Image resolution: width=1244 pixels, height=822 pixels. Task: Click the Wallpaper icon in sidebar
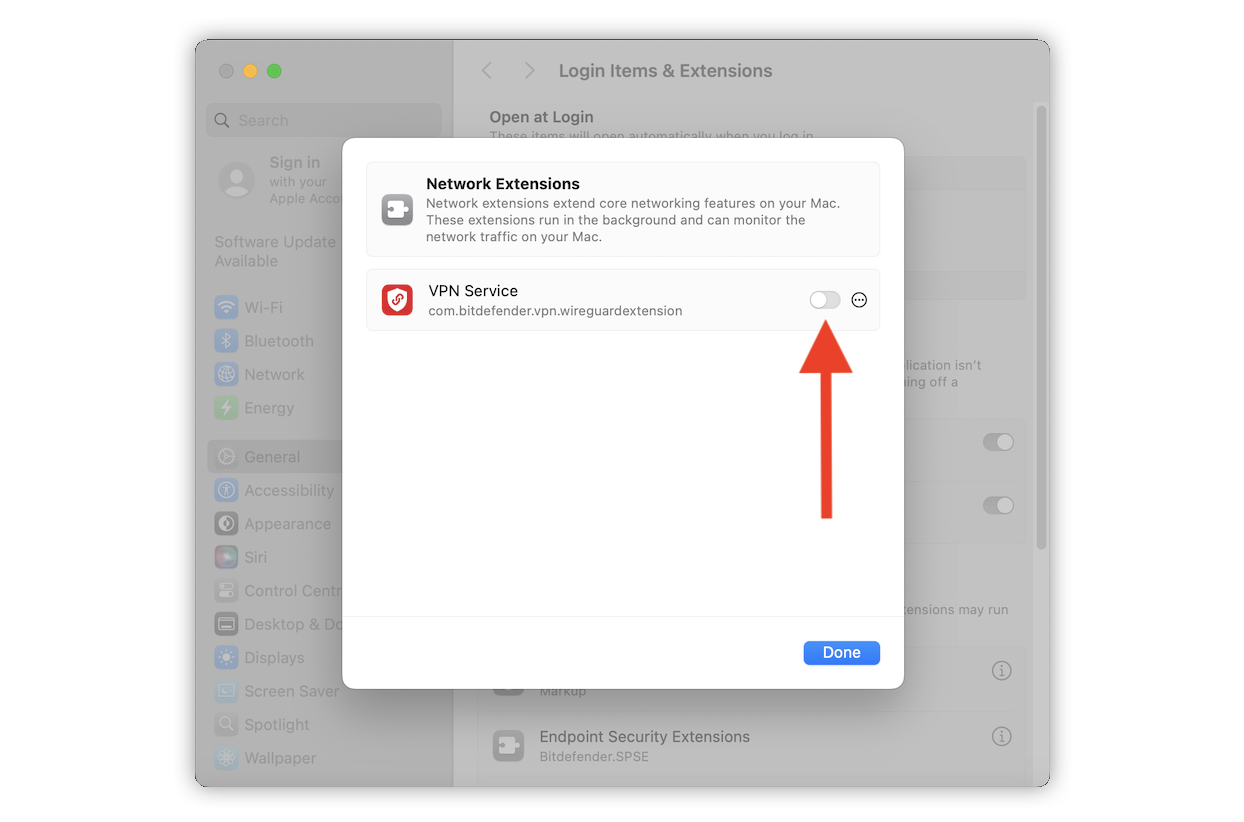point(226,758)
